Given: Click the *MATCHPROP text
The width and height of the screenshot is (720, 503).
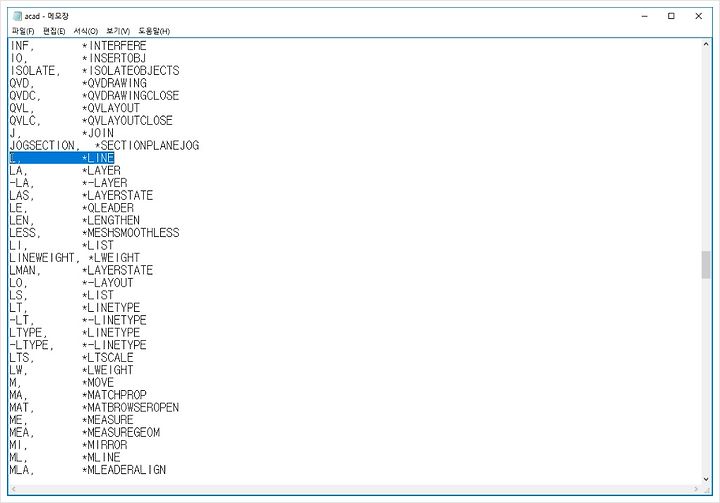Looking at the screenshot, I should coord(114,395).
